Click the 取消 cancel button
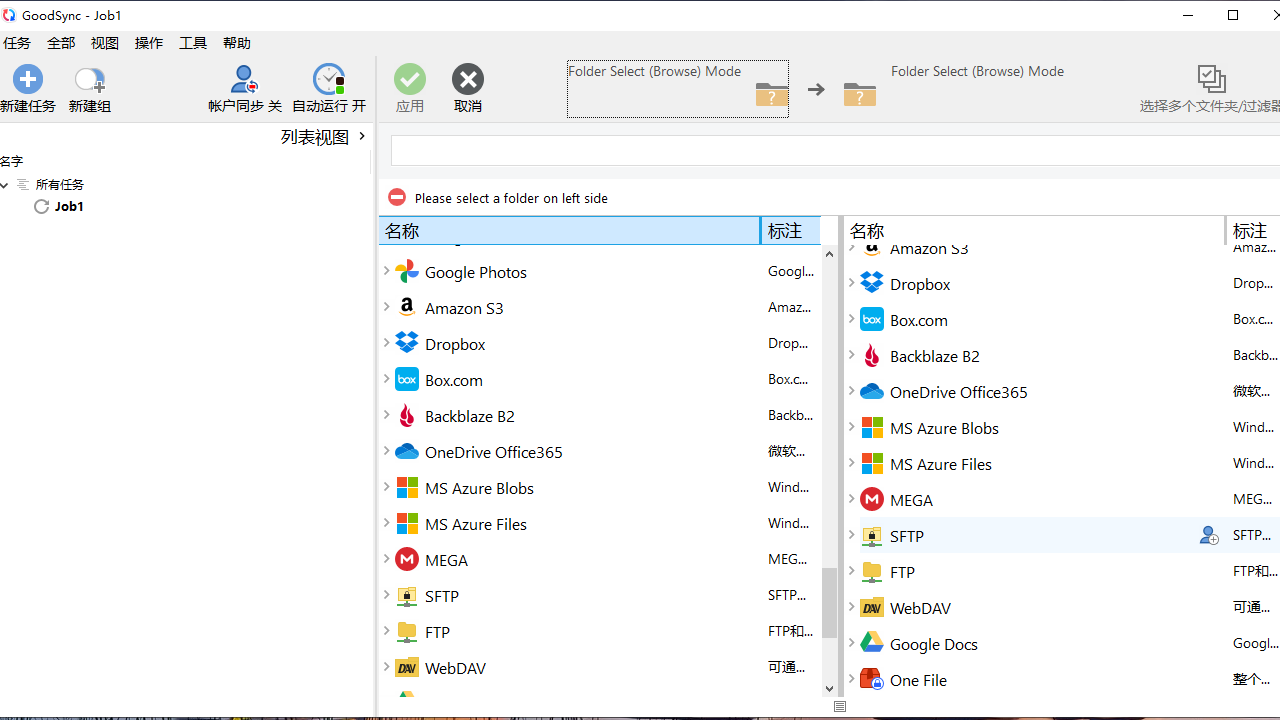The height and width of the screenshot is (720, 1280). [x=467, y=79]
